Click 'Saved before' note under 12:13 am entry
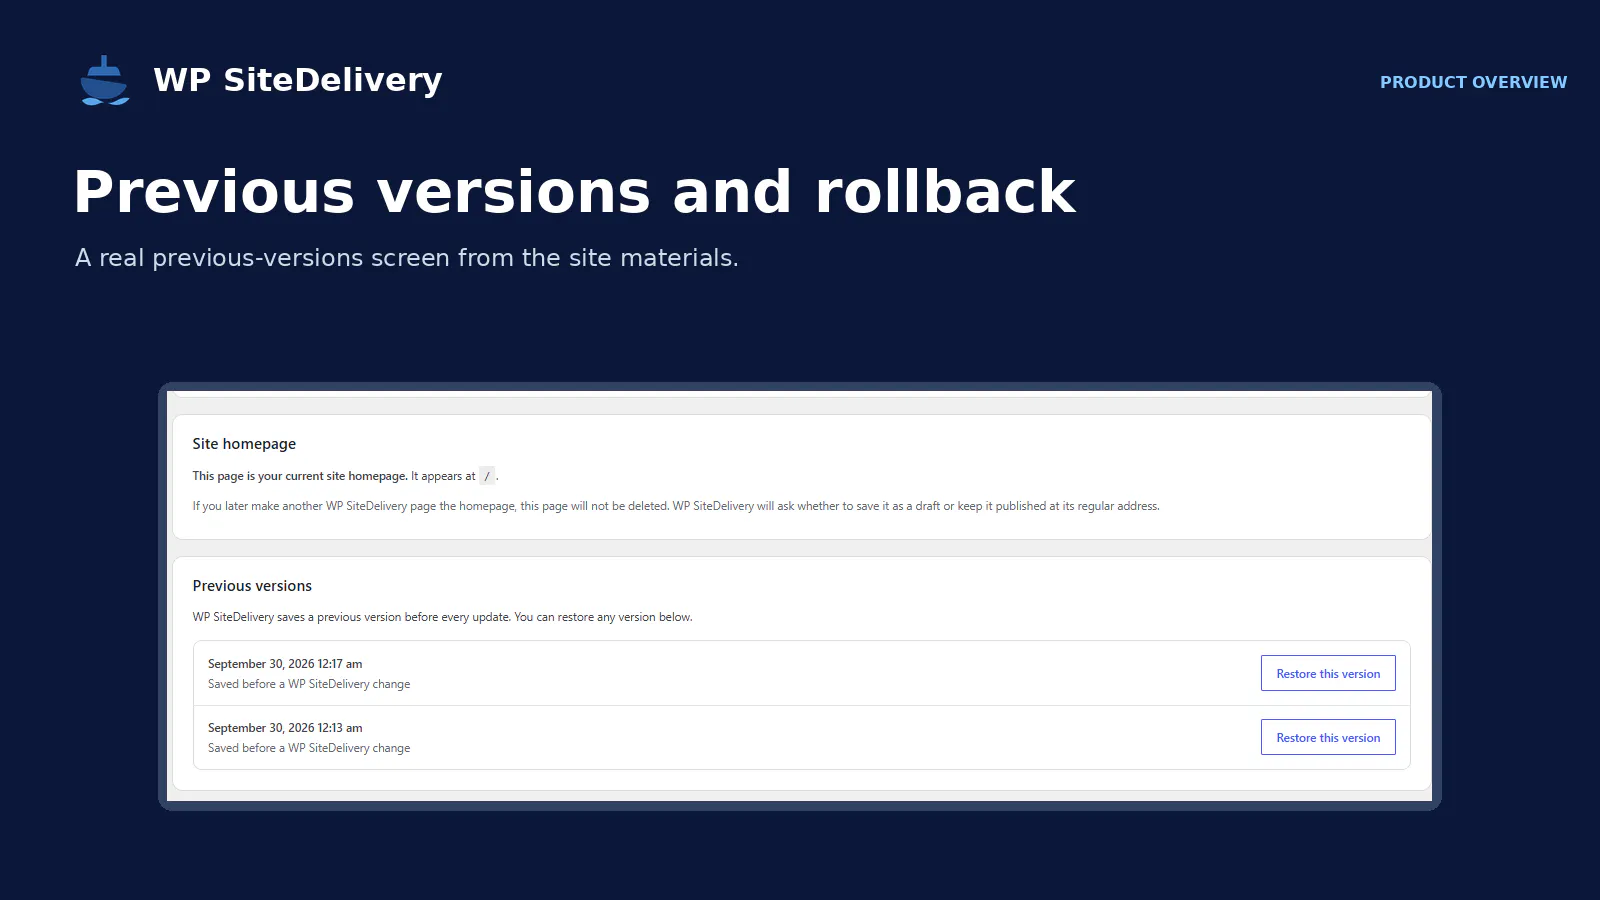The height and width of the screenshot is (900, 1600). [309, 748]
